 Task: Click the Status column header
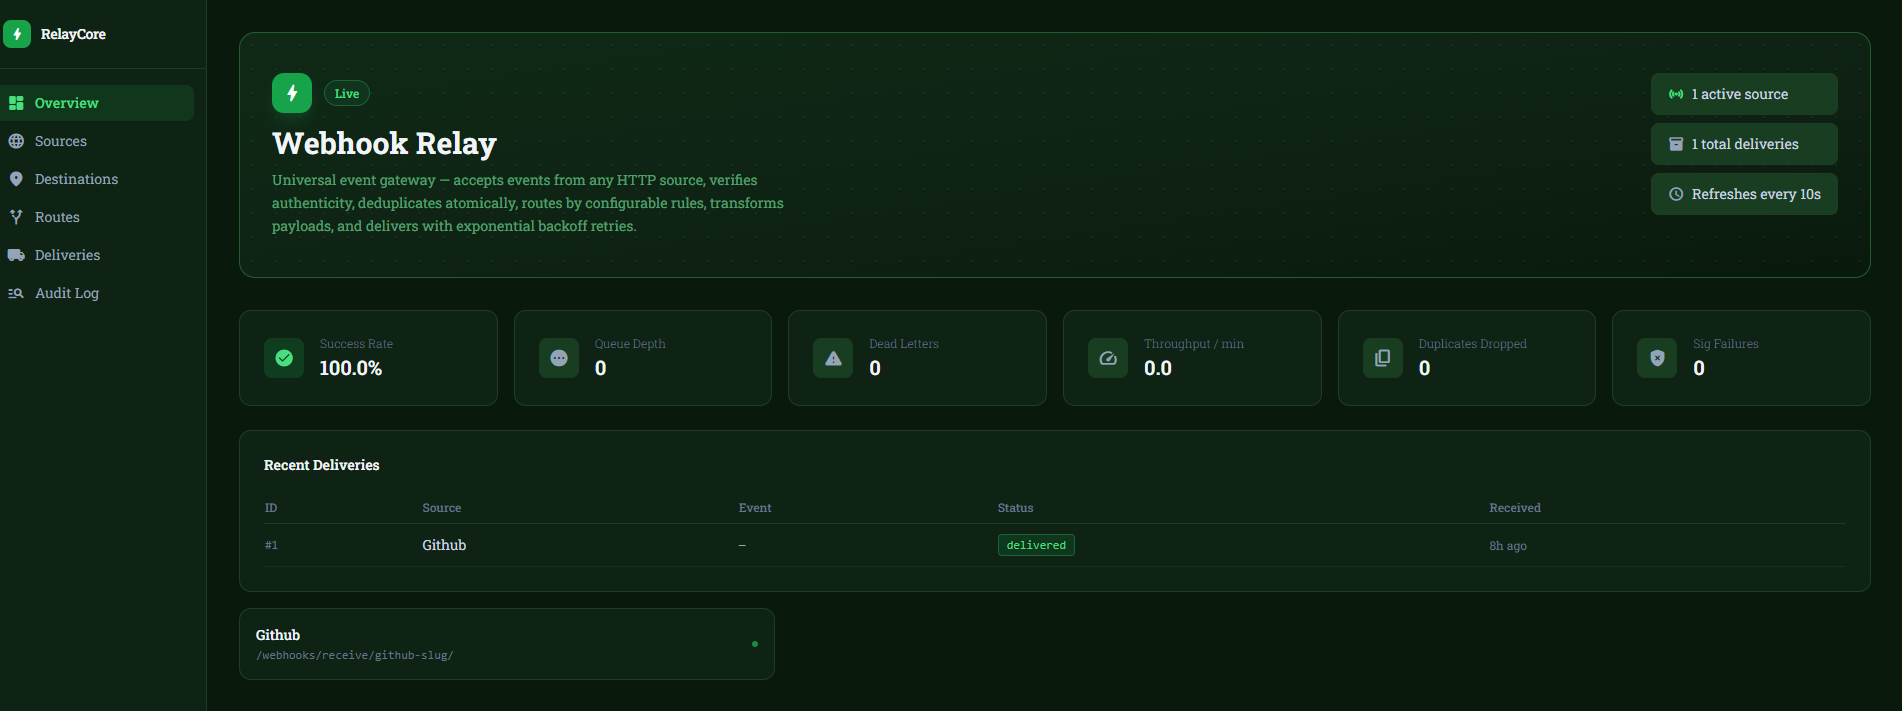tap(1015, 508)
